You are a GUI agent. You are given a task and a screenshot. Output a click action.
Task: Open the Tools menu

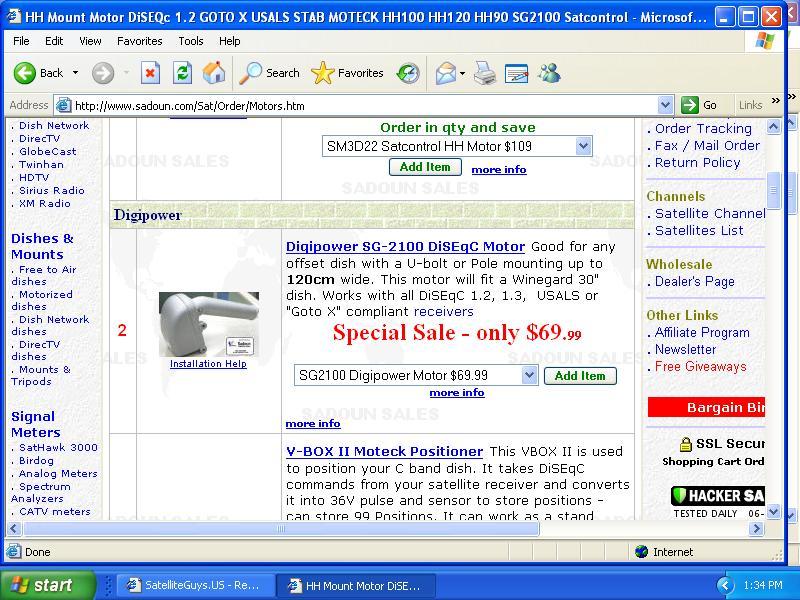click(191, 41)
